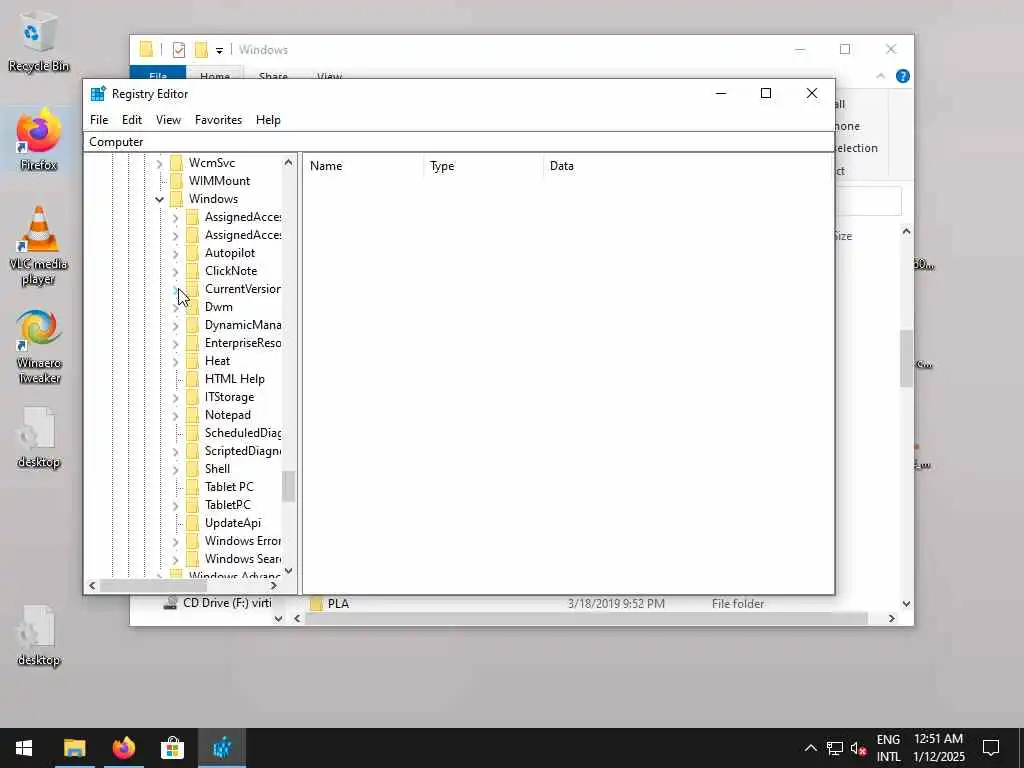Open the Edit menu in Registry Editor
The image size is (1024, 768).
coord(132,120)
